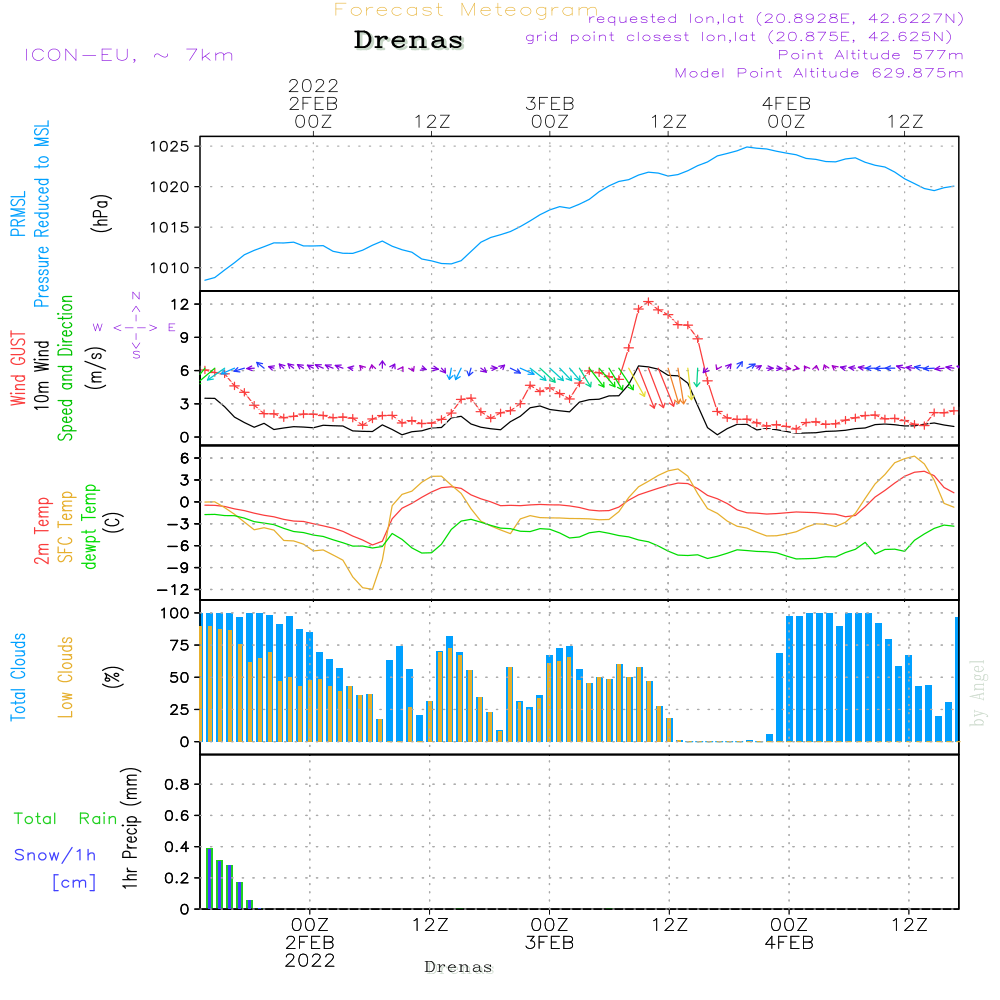
Task: Click the green 'dewpt Temp' legend label
Action: click(x=89, y=526)
